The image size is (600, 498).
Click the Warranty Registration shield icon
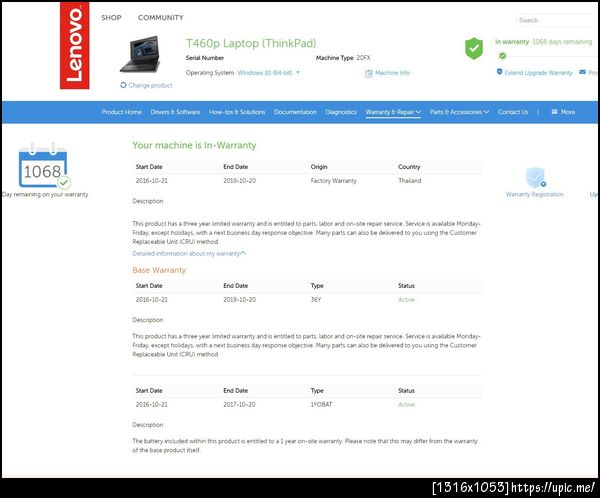click(535, 177)
